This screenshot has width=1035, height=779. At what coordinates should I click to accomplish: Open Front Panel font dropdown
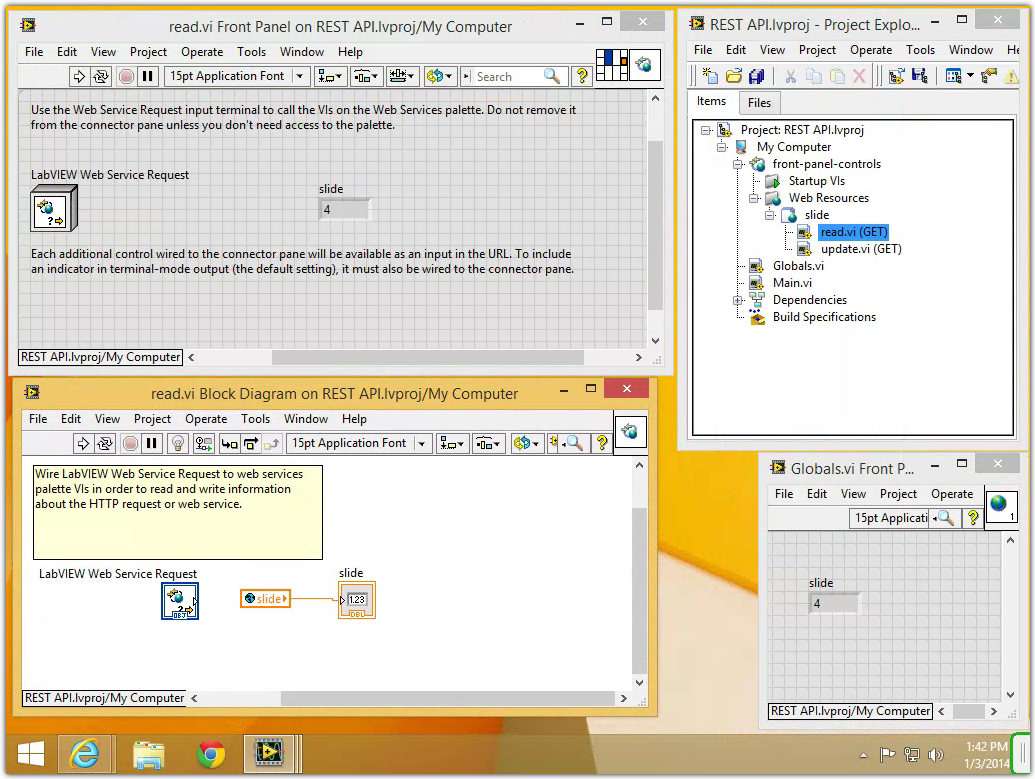click(x=236, y=76)
